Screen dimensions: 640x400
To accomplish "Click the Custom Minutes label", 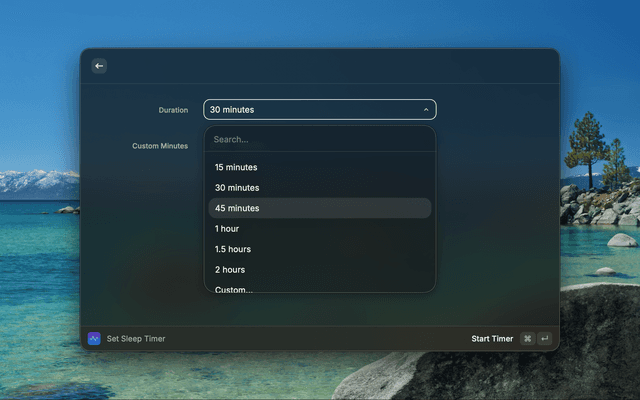I will (x=160, y=146).
